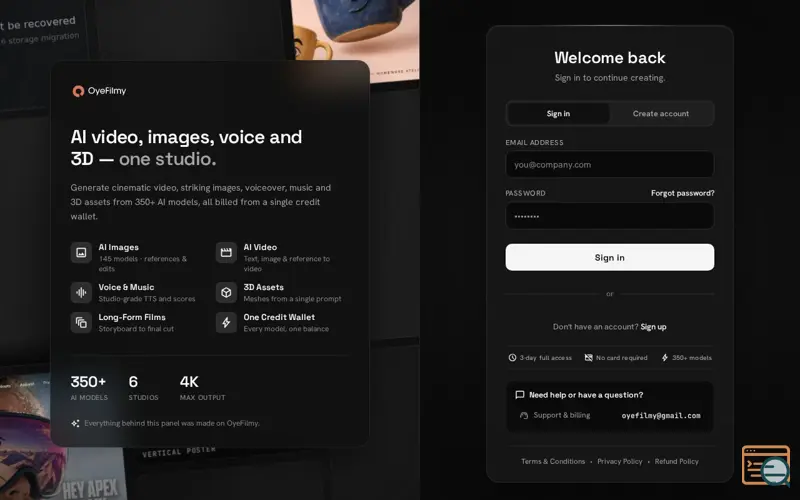Click the Forgot password? link
The image size is (800, 500).
tap(683, 193)
